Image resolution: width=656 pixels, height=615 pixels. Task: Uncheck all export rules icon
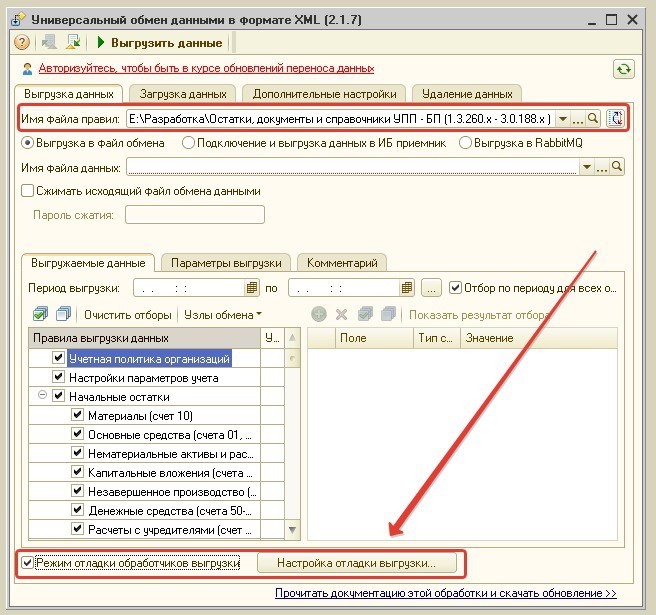pos(63,314)
